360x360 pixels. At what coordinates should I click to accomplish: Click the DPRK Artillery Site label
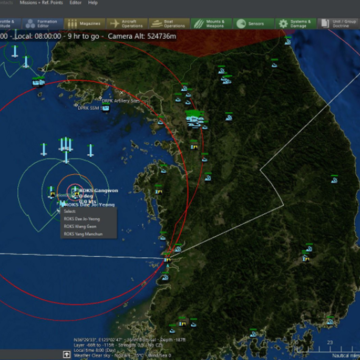[x=120, y=101]
